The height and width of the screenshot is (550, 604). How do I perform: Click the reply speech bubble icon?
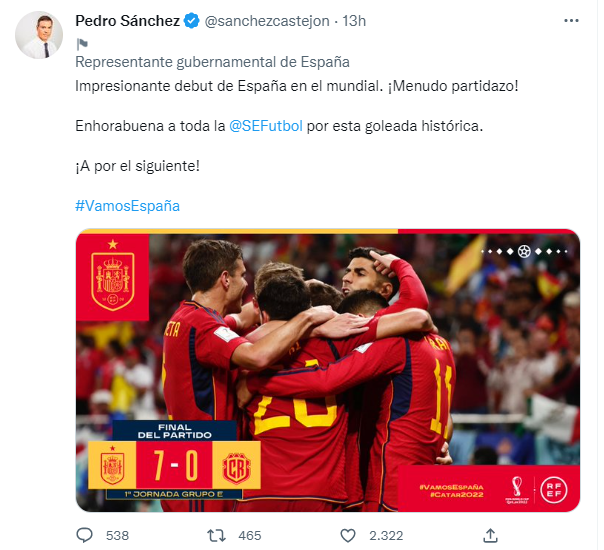point(84,535)
